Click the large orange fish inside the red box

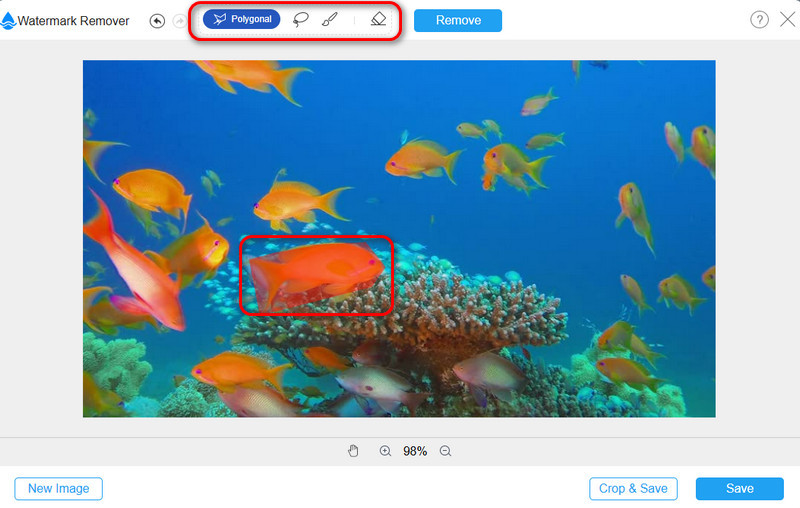pyautogui.click(x=315, y=273)
